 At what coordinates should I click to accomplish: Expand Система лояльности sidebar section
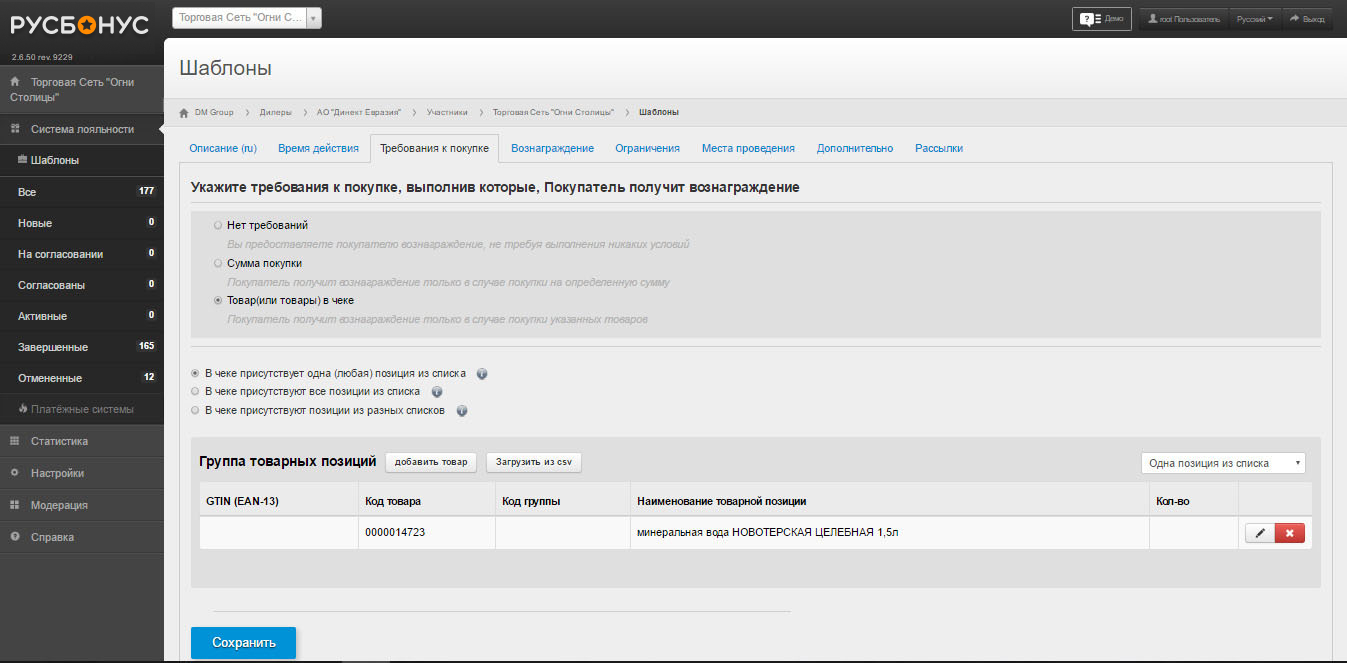tap(81, 129)
